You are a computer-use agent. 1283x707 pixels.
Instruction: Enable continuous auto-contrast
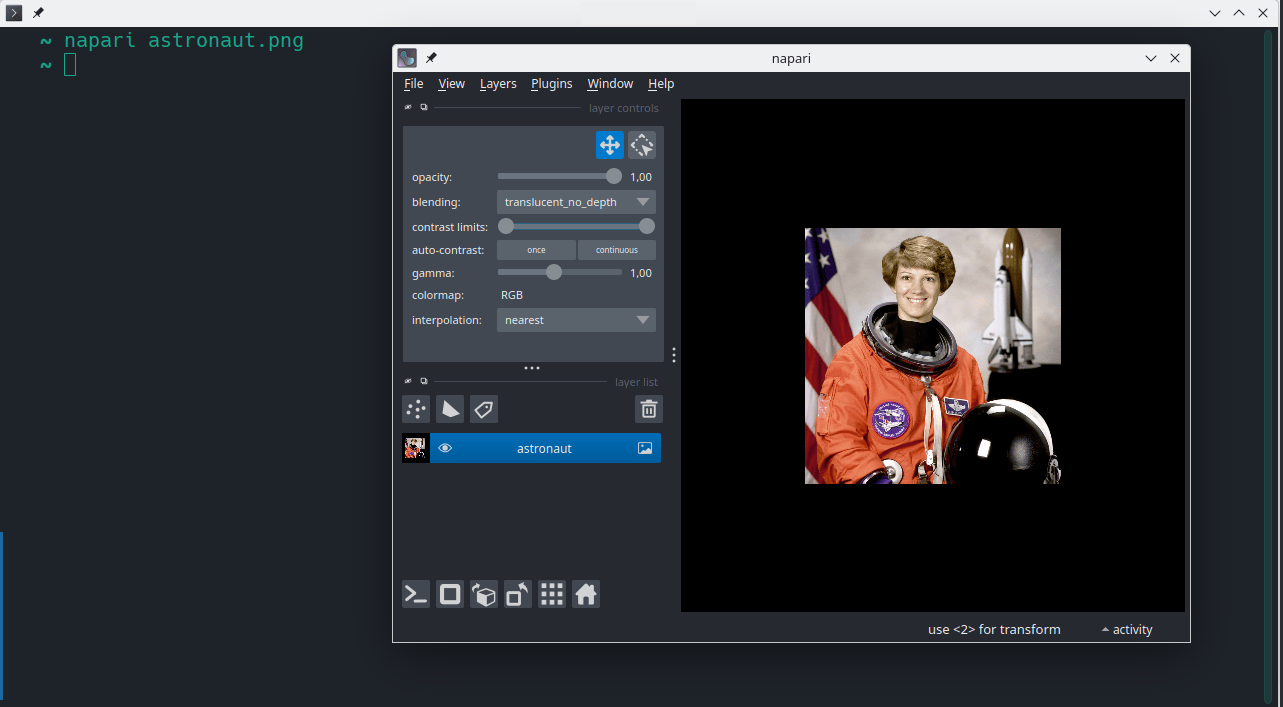[x=617, y=250]
